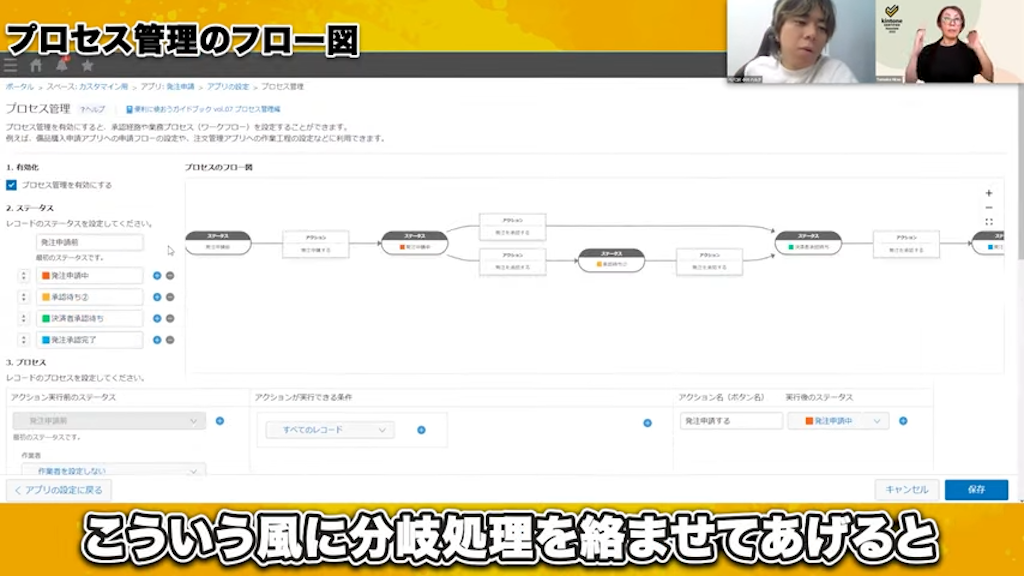Reorder 発注申請中 using its stepper arrows

[22, 276]
